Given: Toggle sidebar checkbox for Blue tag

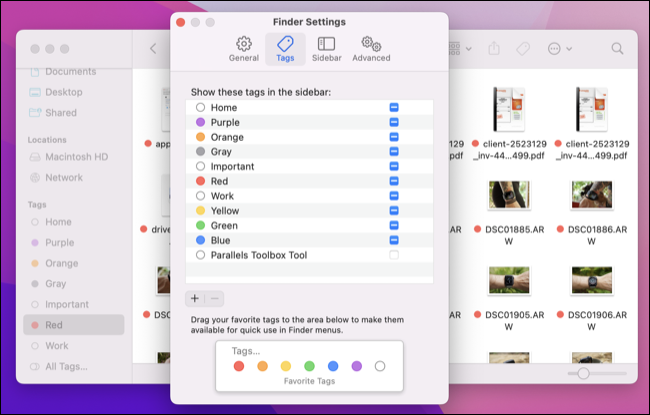Looking at the screenshot, I should point(394,240).
